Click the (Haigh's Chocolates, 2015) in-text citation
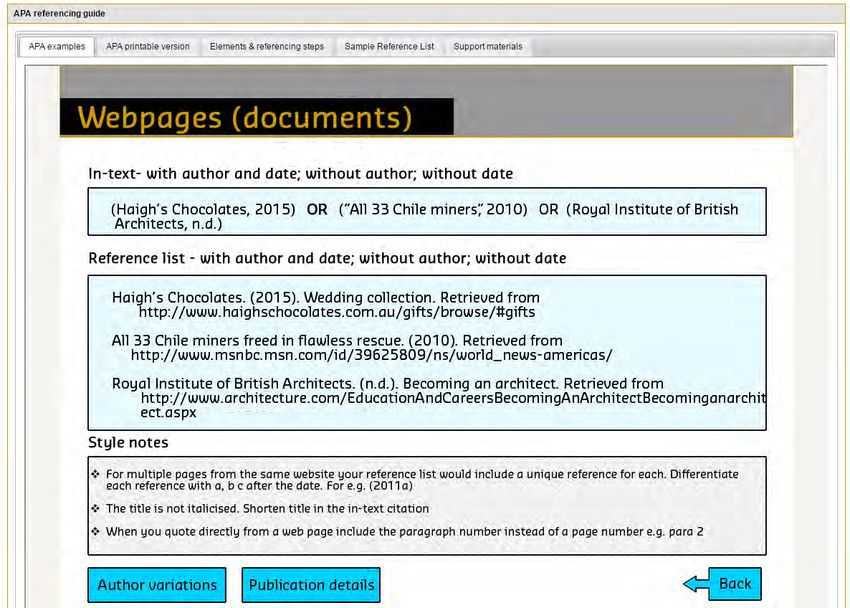The image size is (850, 608). (x=203, y=209)
